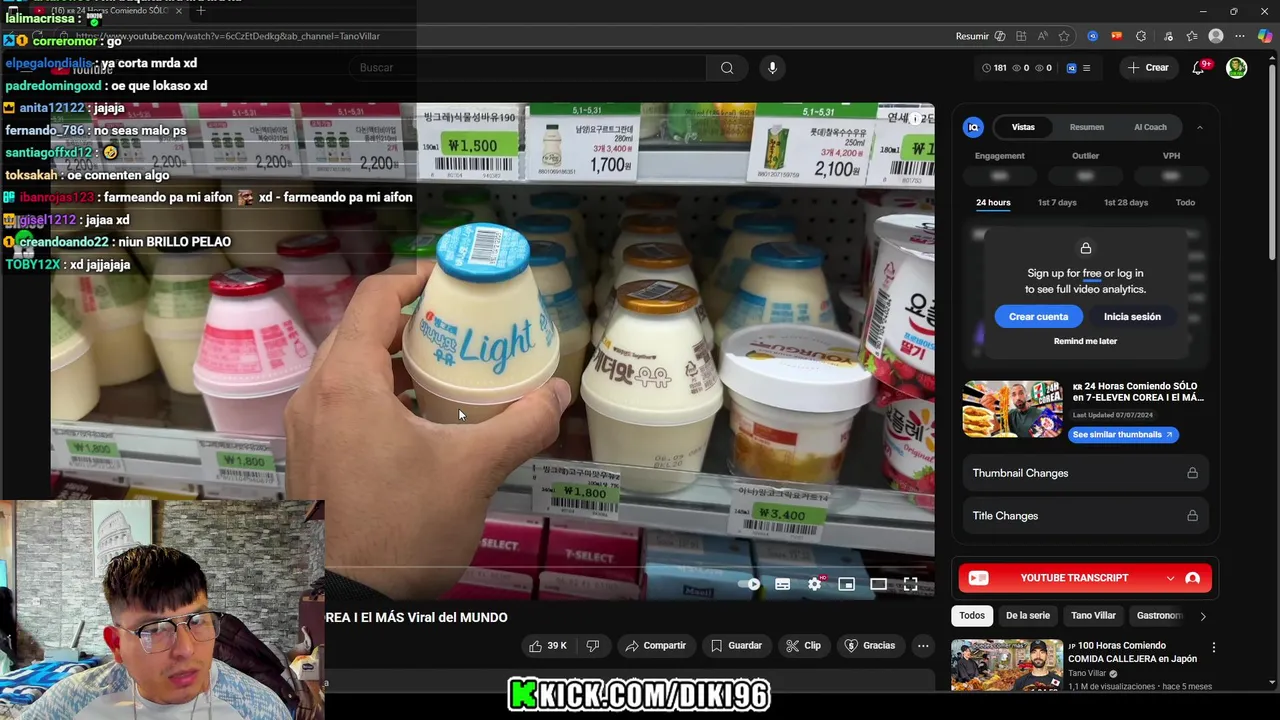Click the Guardar save button
The image size is (1280, 720).
(736, 646)
